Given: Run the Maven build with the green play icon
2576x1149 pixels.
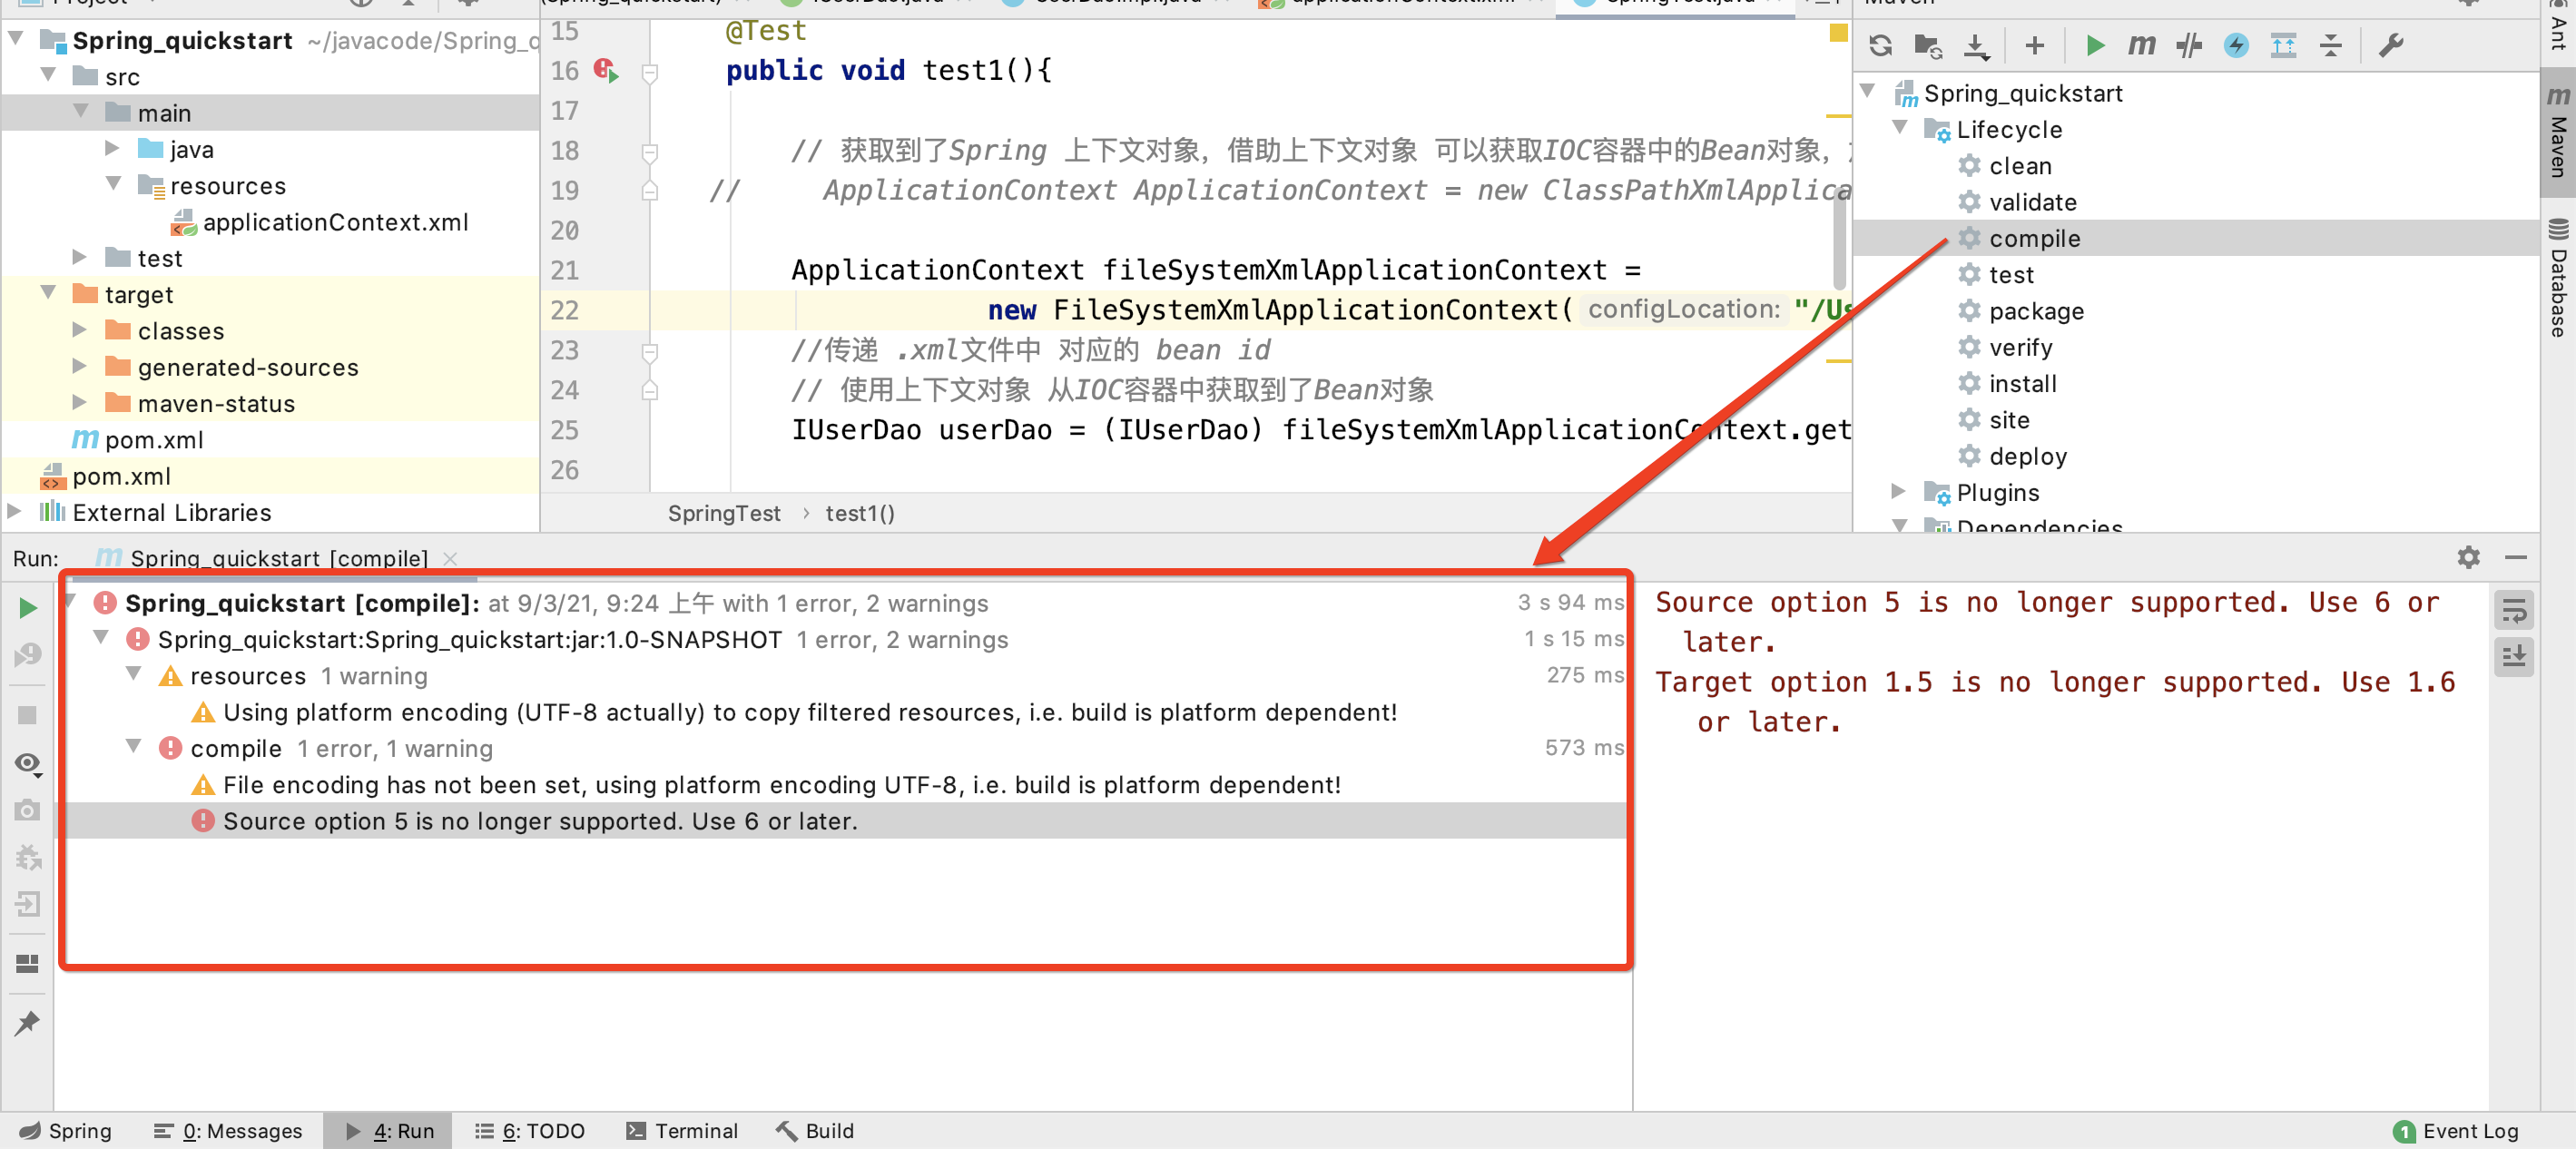Looking at the screenshot, I should [x=2095, y=45].
